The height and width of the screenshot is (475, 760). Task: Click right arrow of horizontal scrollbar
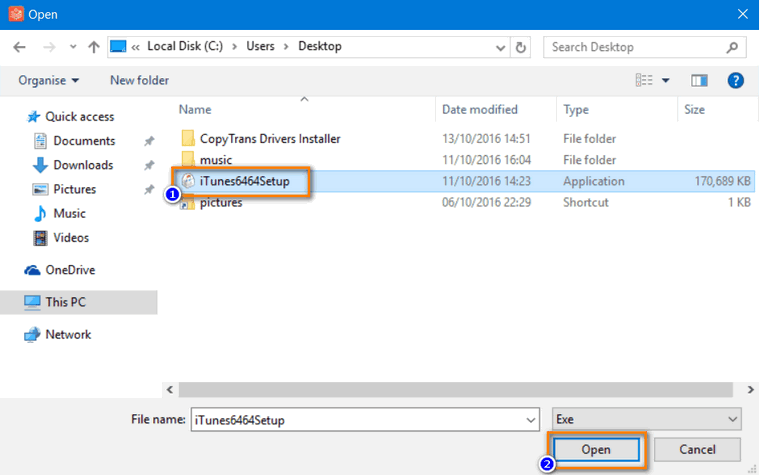[x=750, y=390]
